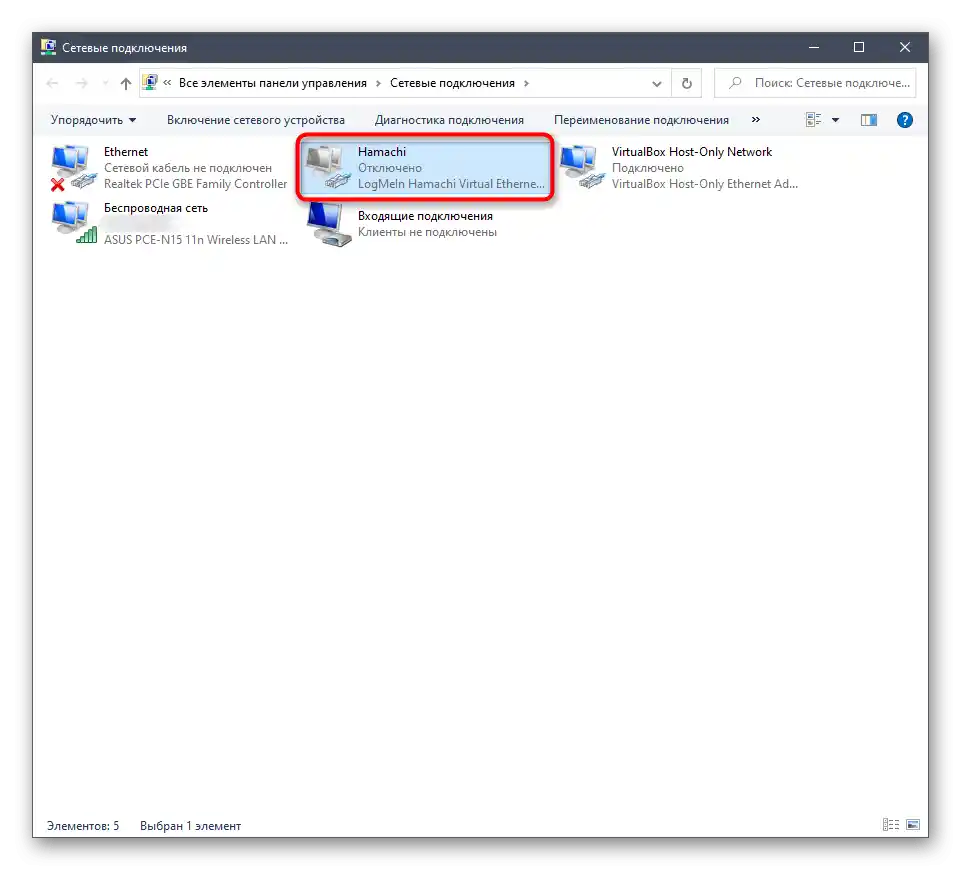Click the search magnifier icon
The height and width of the screenshot is (870, 961).
[x=735, y=83]
